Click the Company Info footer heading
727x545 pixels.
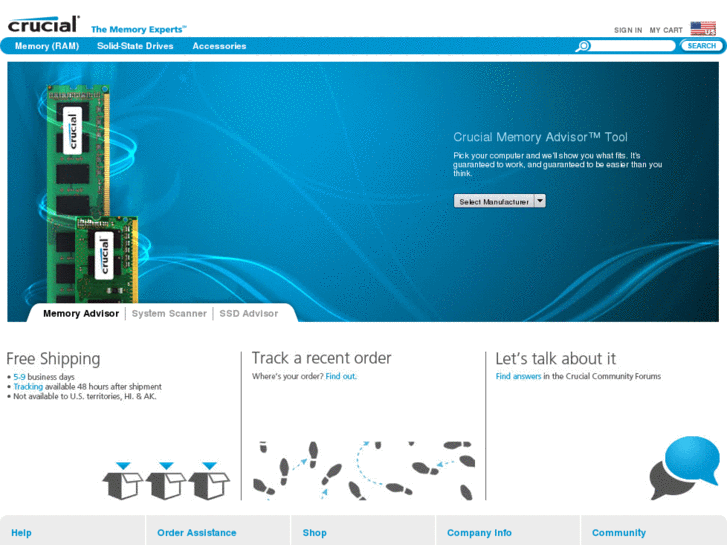pyautogui.click(x=479, y=532)
